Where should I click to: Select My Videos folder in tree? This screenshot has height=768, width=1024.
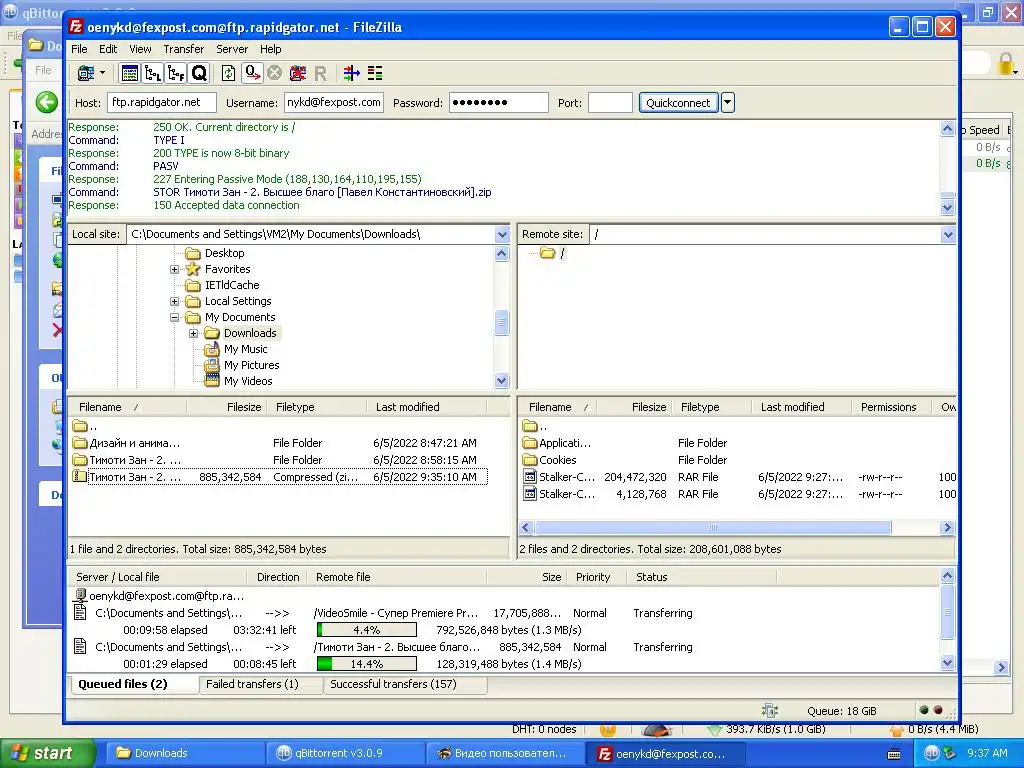click(248, 381)
